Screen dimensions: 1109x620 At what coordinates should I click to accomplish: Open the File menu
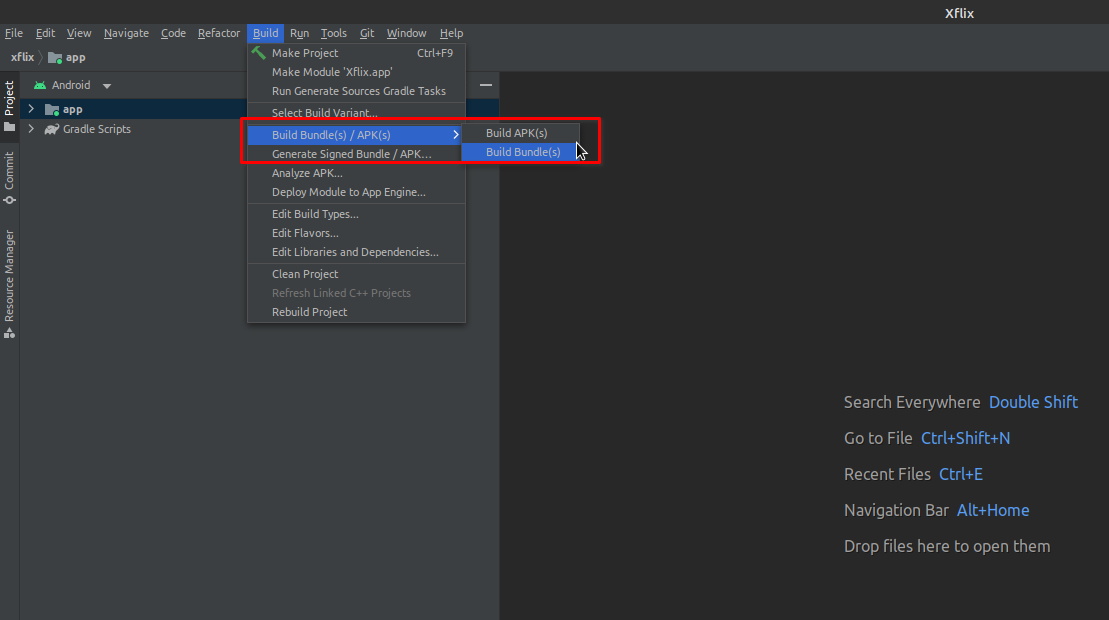pyautogui.click(x=13, y=33)
